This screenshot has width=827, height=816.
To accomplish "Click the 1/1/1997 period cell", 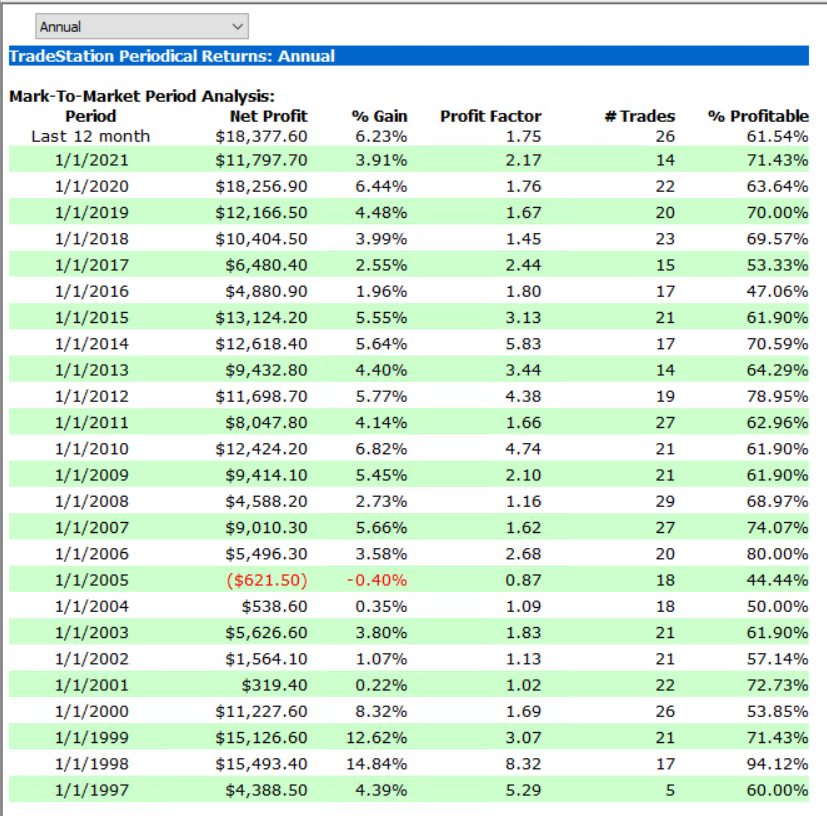I will coord(90,790).
